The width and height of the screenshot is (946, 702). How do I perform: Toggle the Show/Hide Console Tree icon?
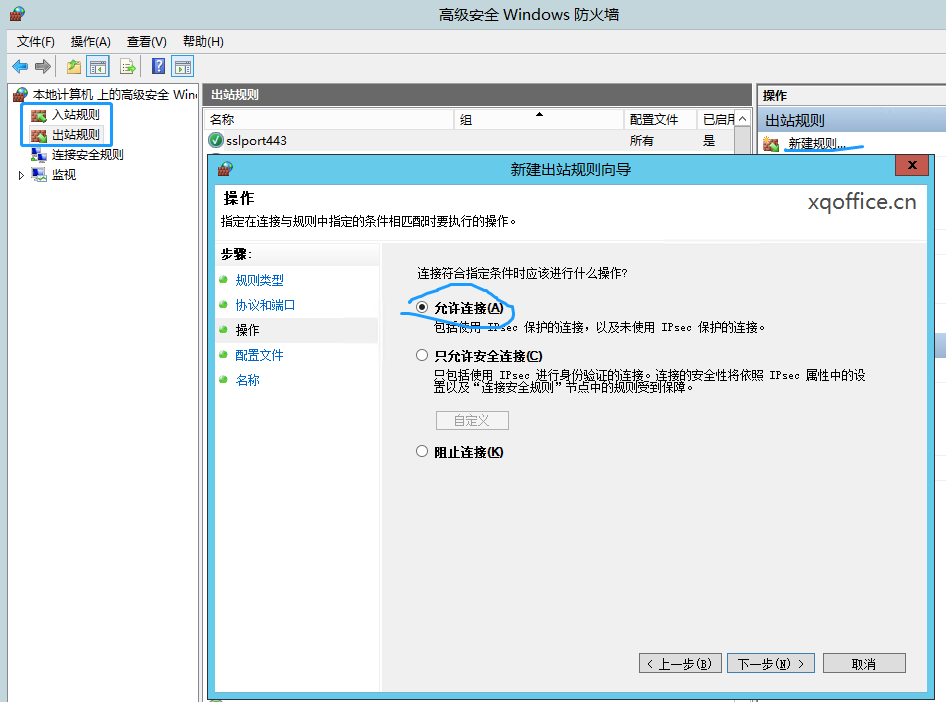98,66
